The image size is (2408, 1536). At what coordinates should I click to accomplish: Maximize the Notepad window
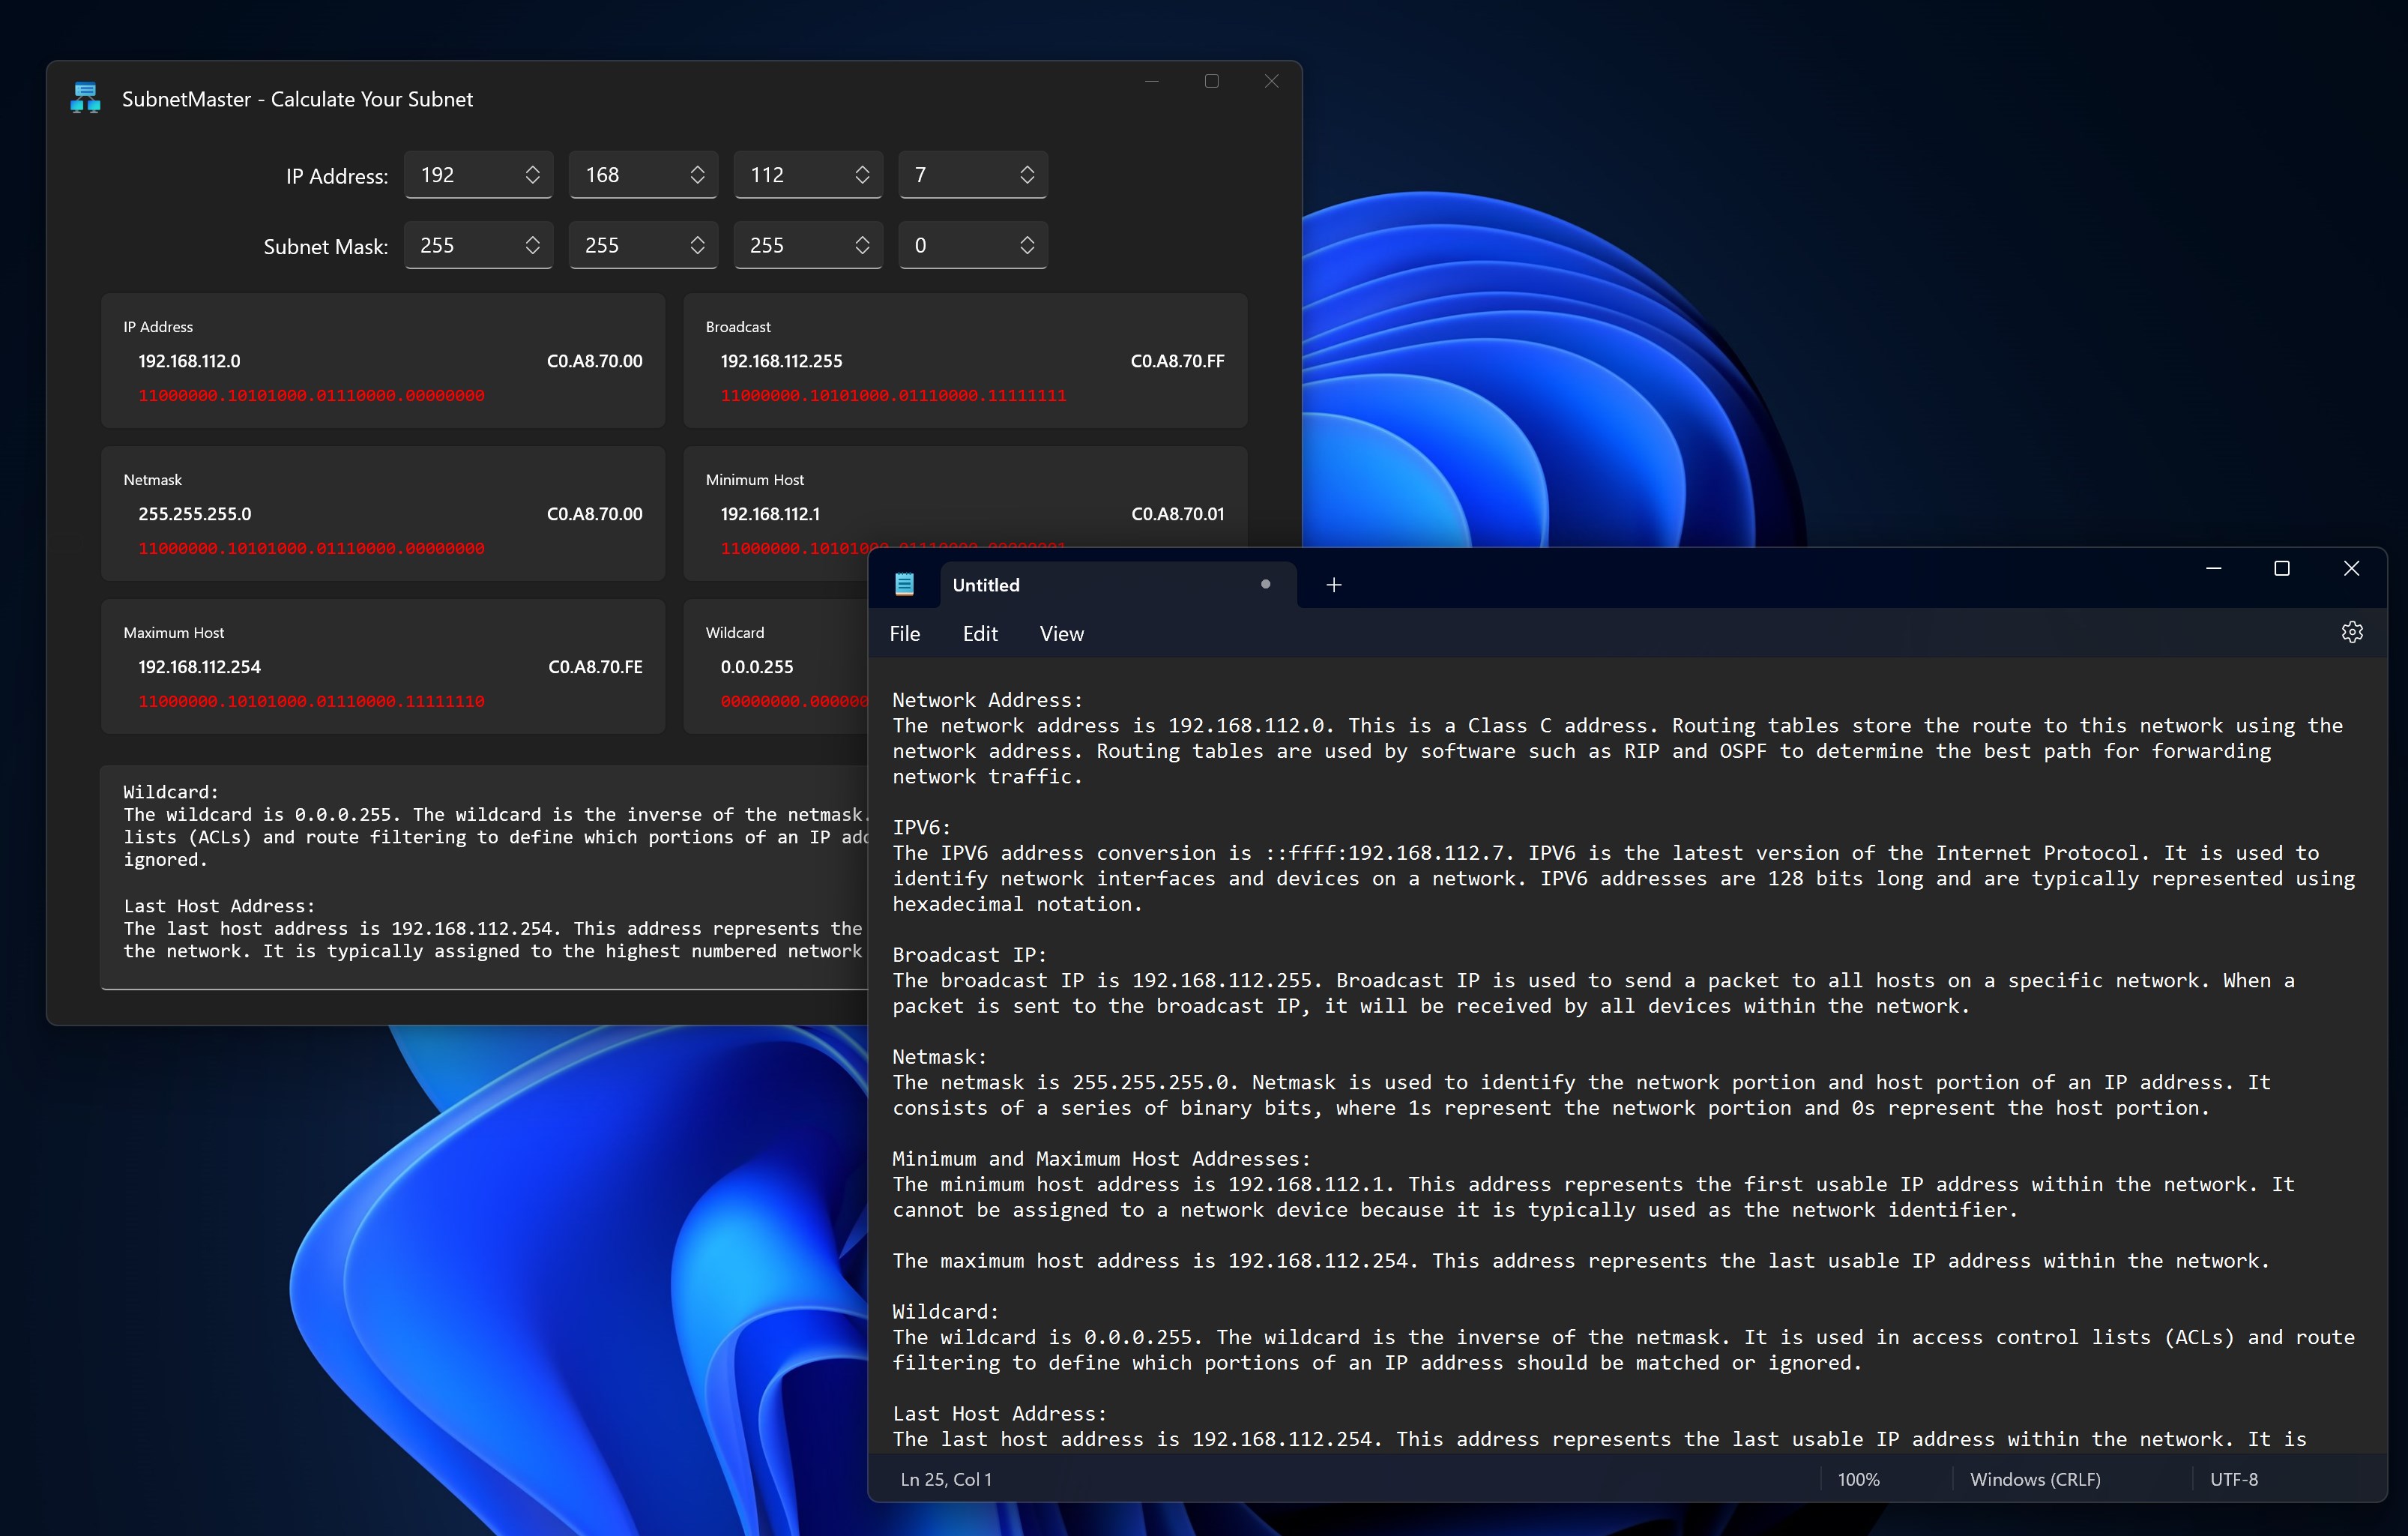tap(2282, 568)
